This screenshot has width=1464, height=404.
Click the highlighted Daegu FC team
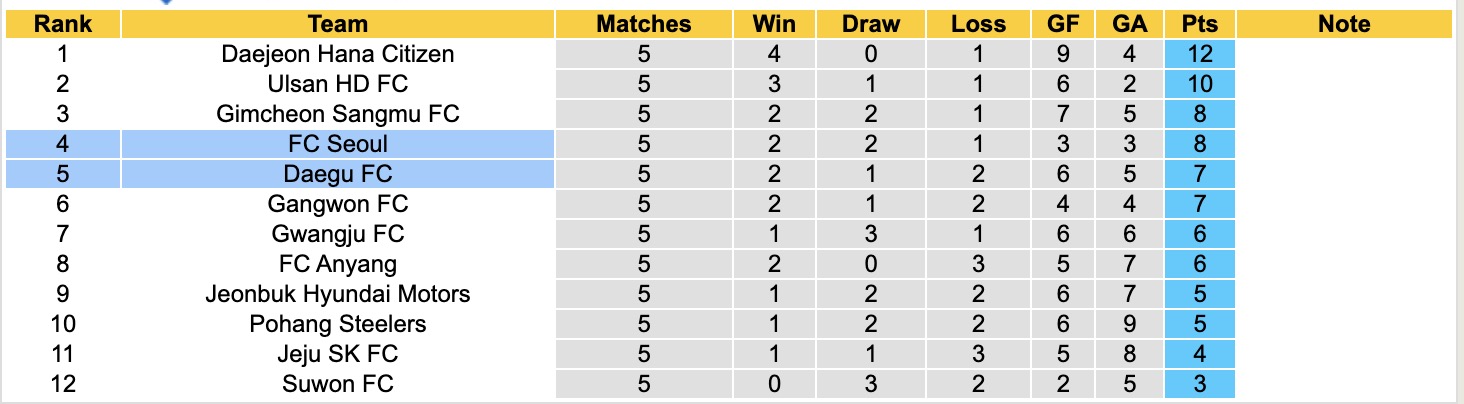click(338, 174)
